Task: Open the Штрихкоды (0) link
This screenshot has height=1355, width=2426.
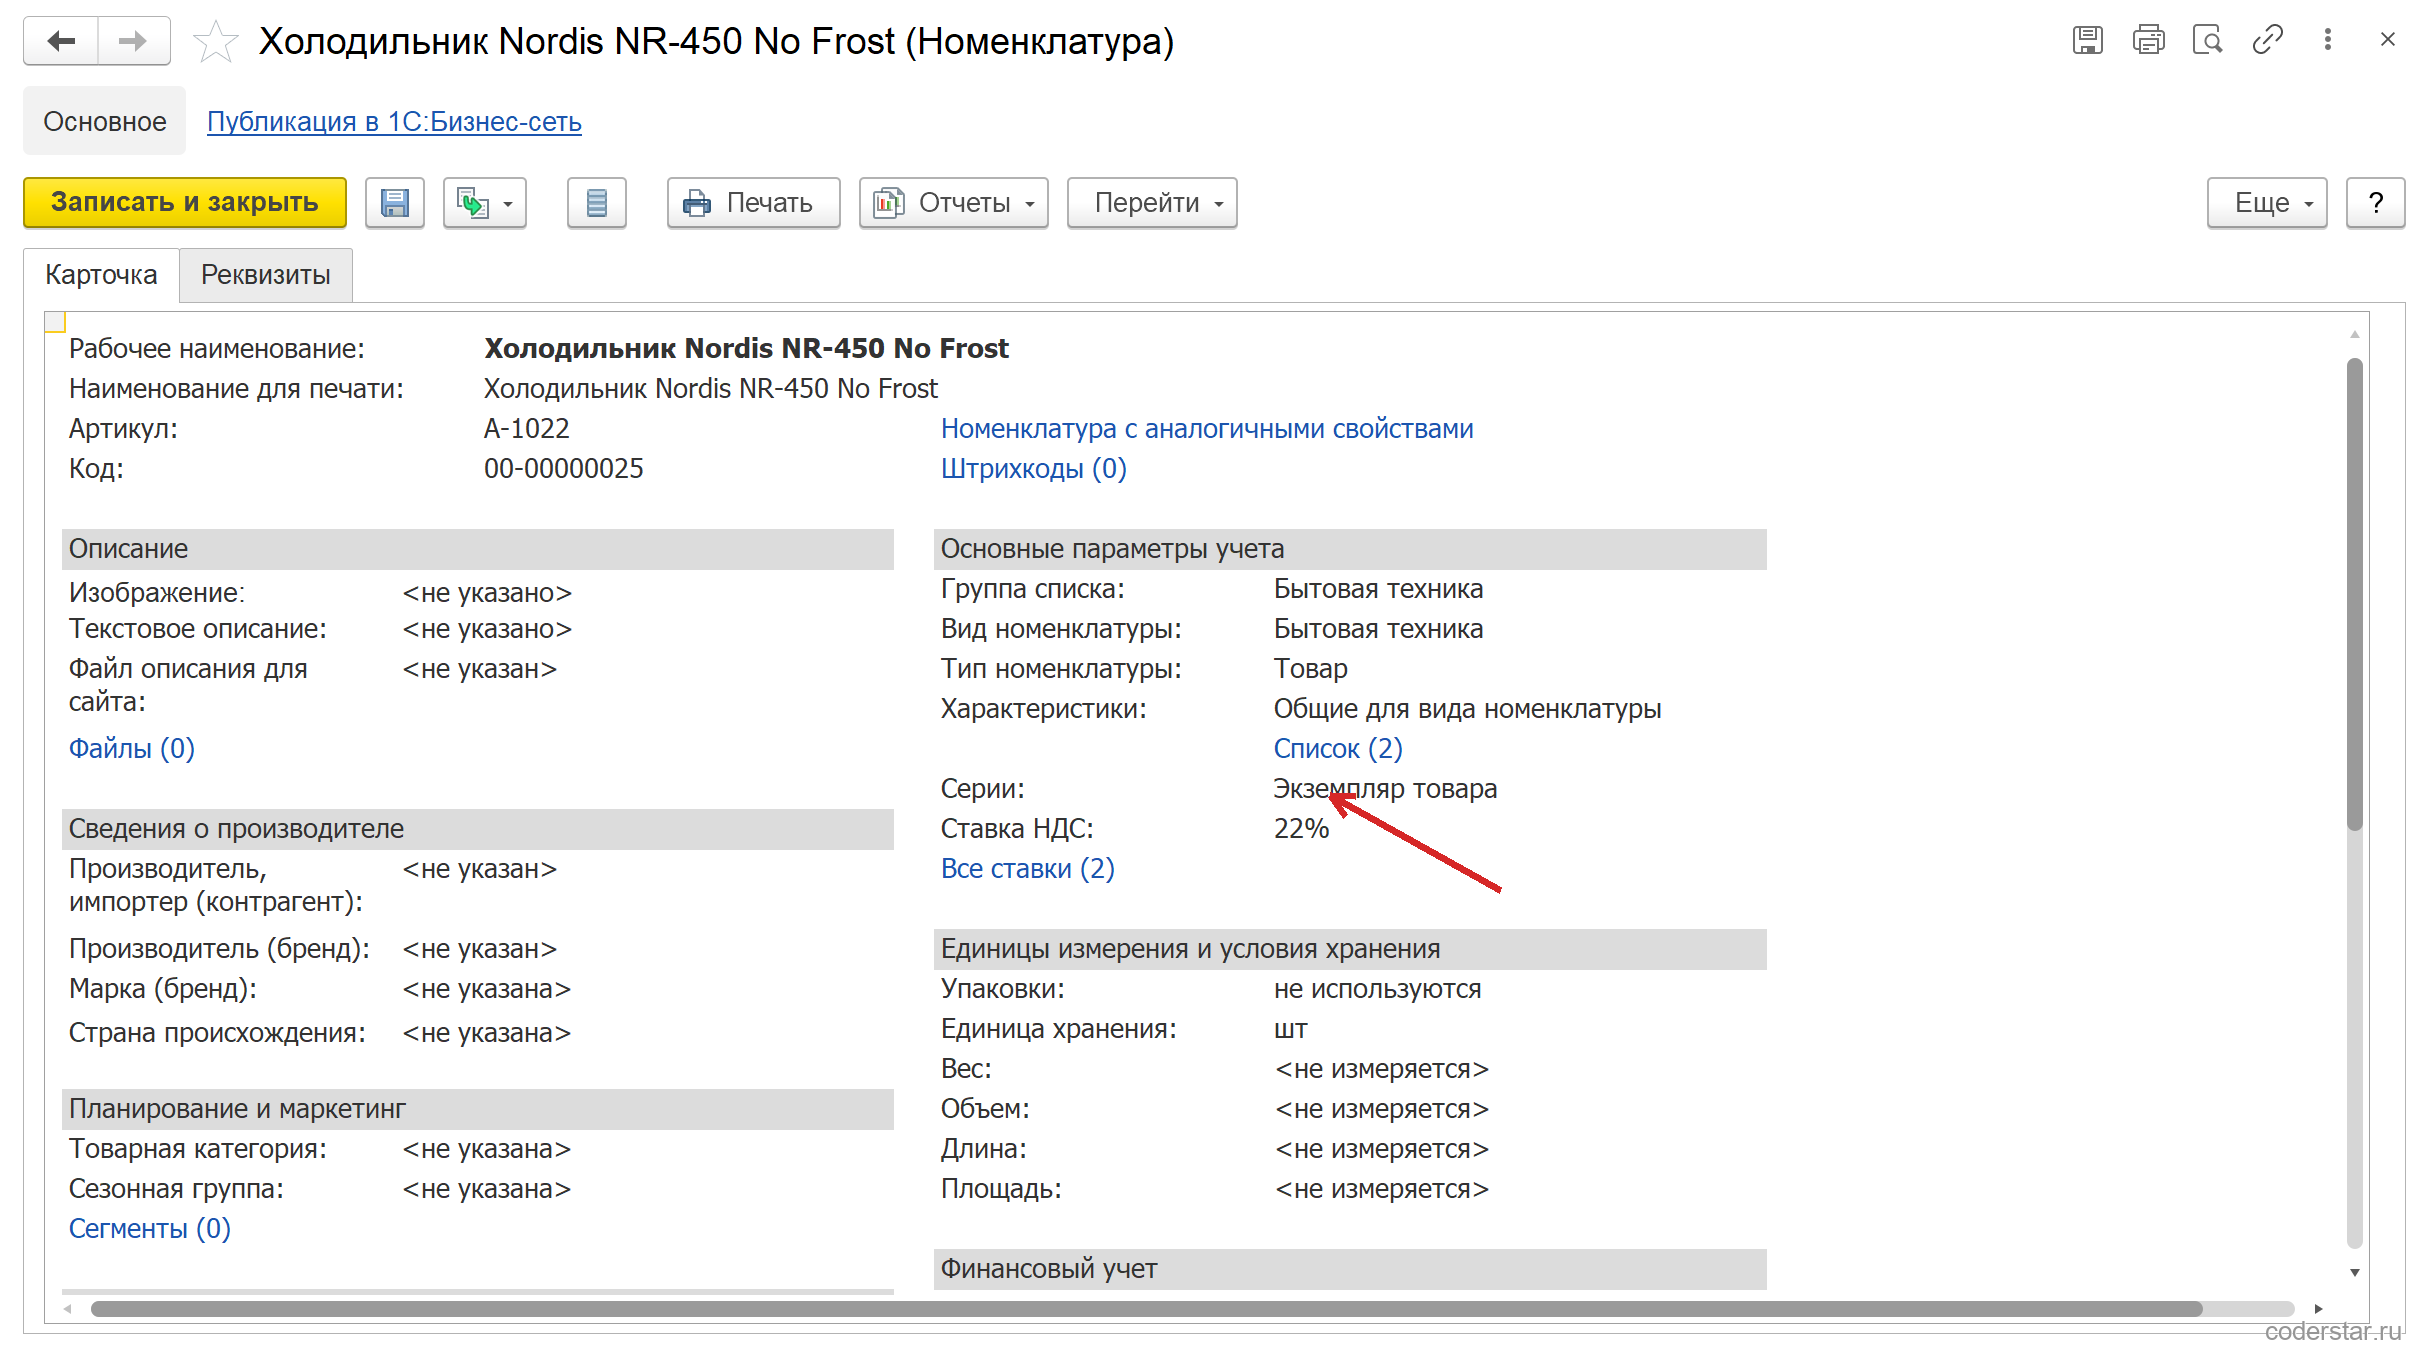Action: pyautogui.click(x=1034, y=469)
